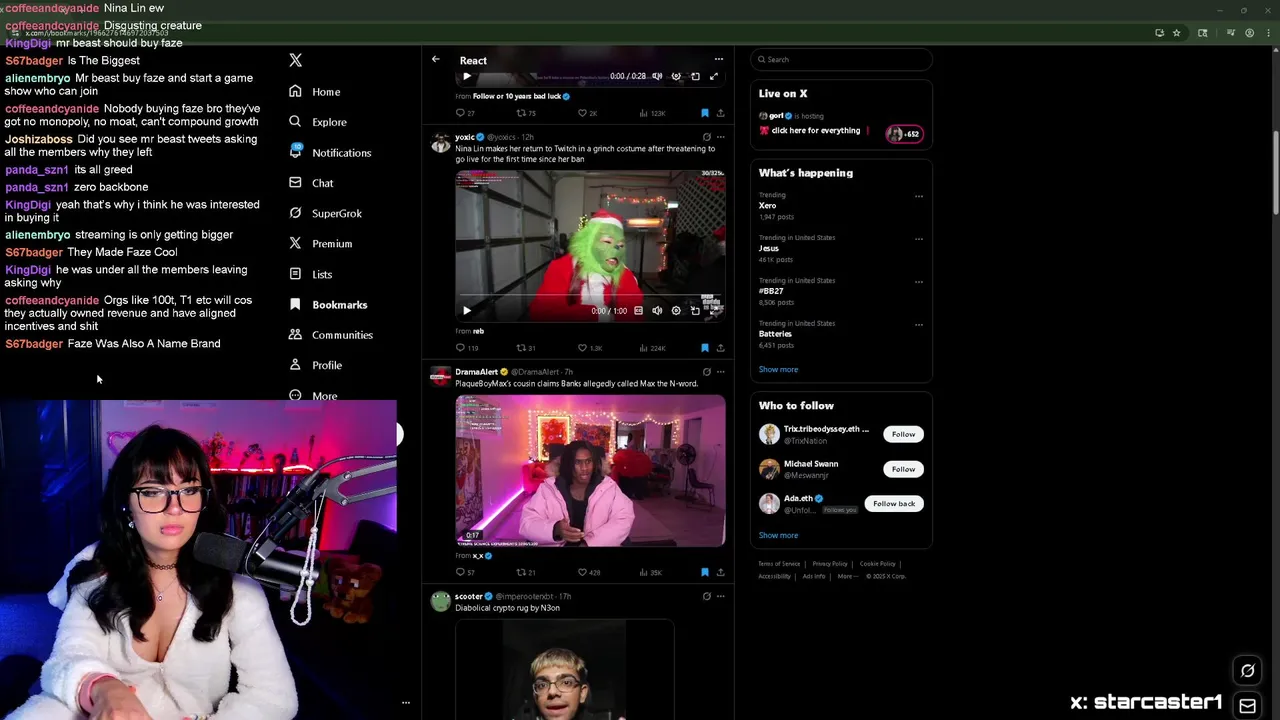Click Show more under Who to follow
The image size is (1280, 720).
778,535
